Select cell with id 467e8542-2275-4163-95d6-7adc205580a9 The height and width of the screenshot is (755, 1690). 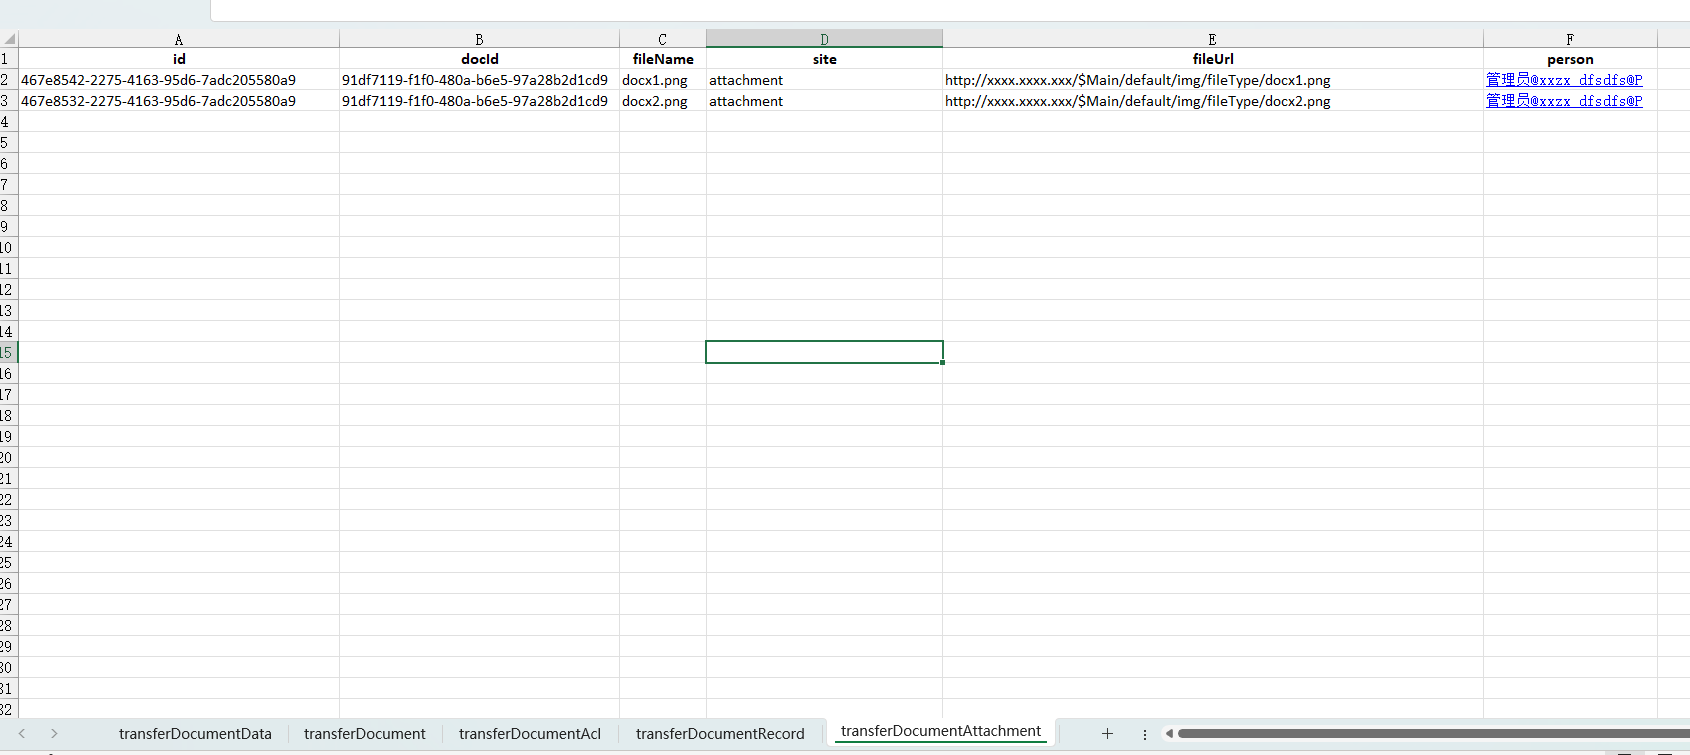click(x=179, y=80)
